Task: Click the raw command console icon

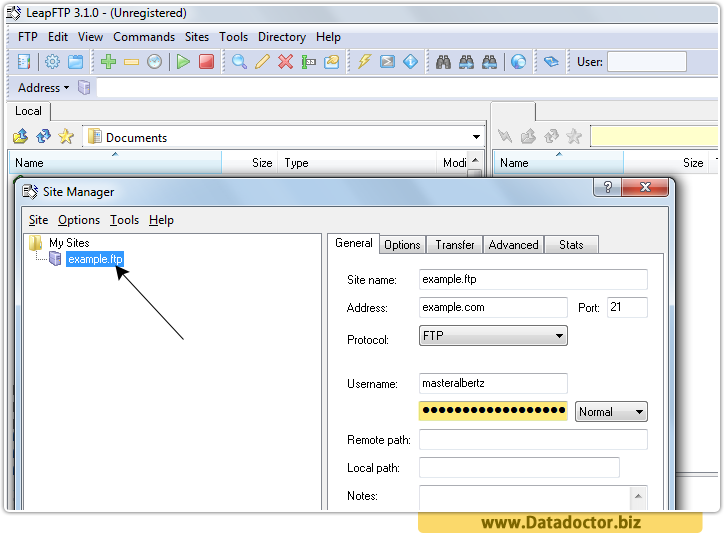Action: coord(387,61)
